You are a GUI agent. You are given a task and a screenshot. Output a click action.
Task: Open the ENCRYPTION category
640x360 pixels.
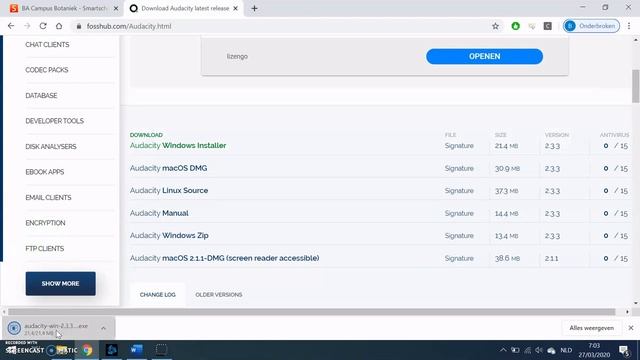tap(45, 223)
